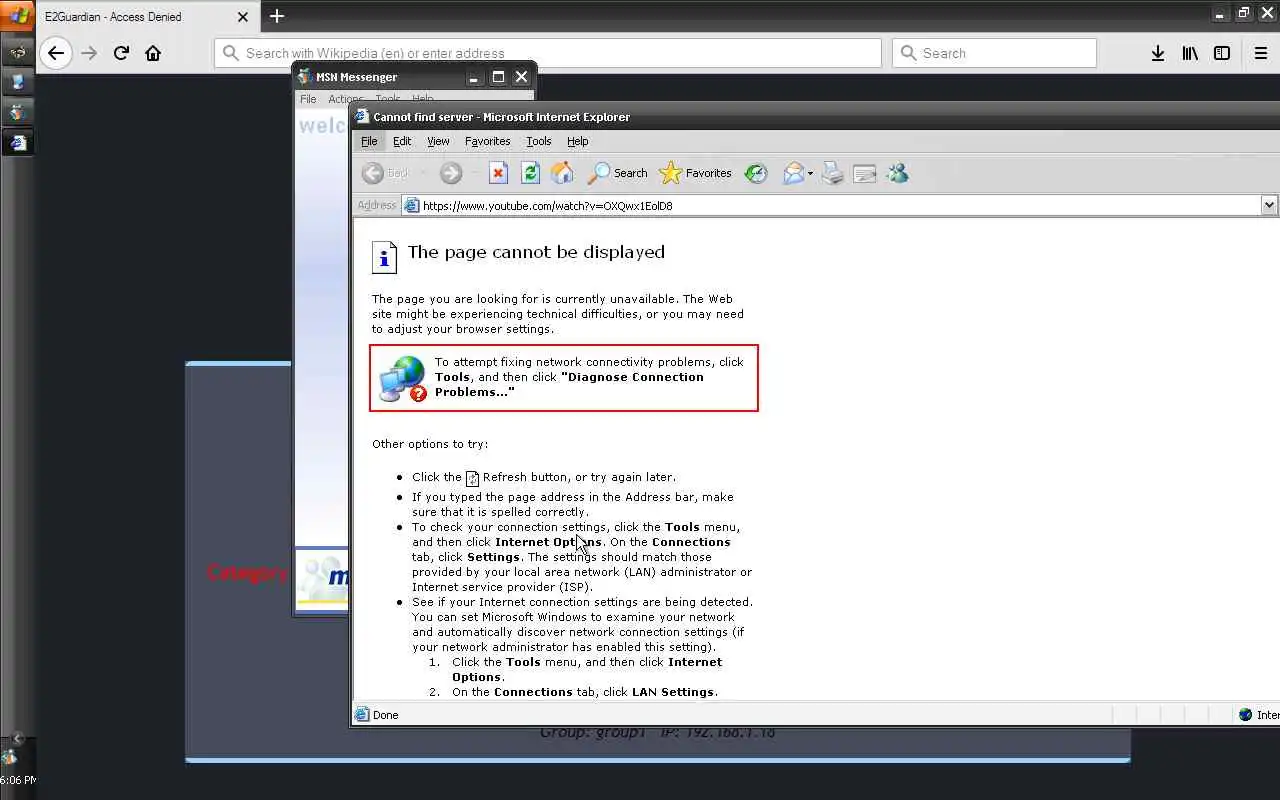Open the Firefox Library

pyautogui.click(x=1189, y=53)
